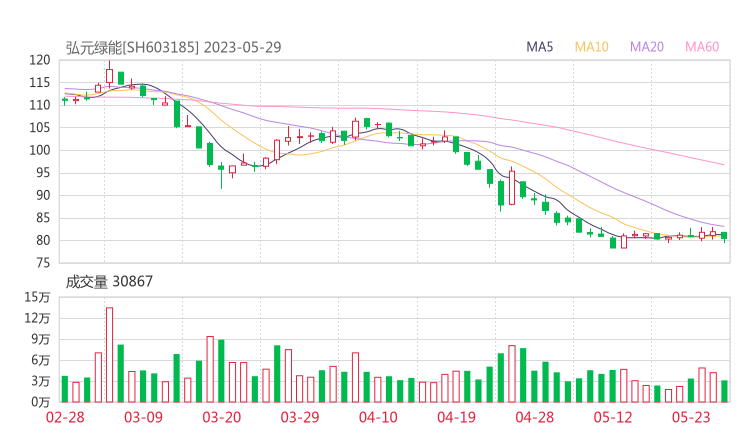The height and width of the screenshot is (440, 740).
Task: Click the 90 price axis label
Action: [x=43, y=195]
